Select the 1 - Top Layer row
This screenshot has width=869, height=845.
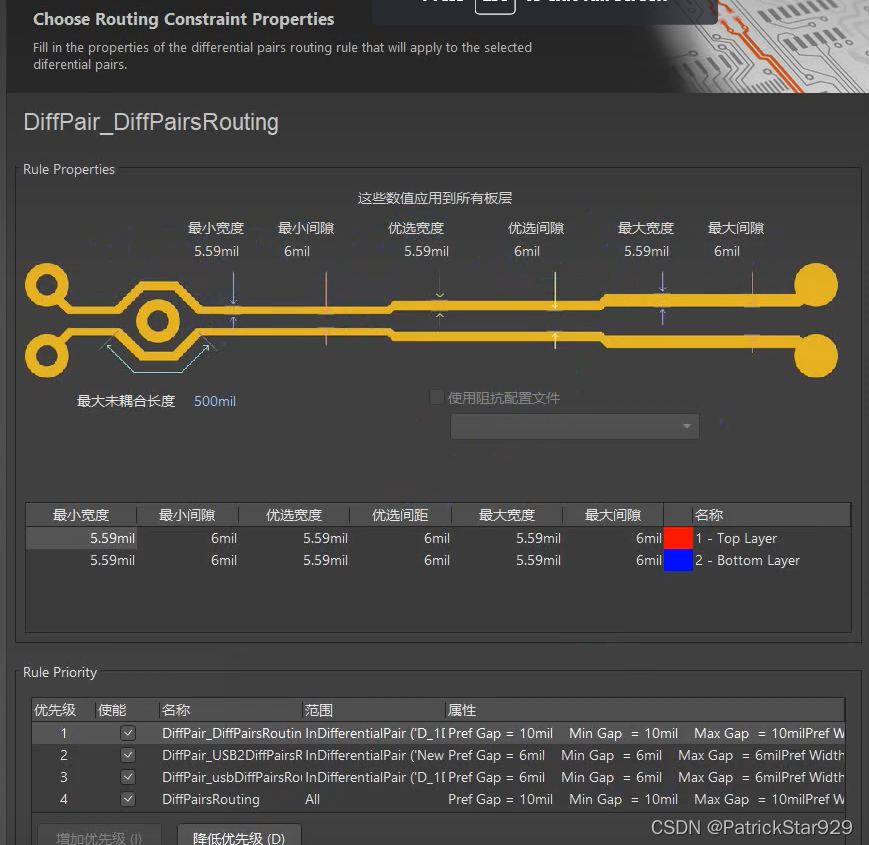tap(740, 538)
